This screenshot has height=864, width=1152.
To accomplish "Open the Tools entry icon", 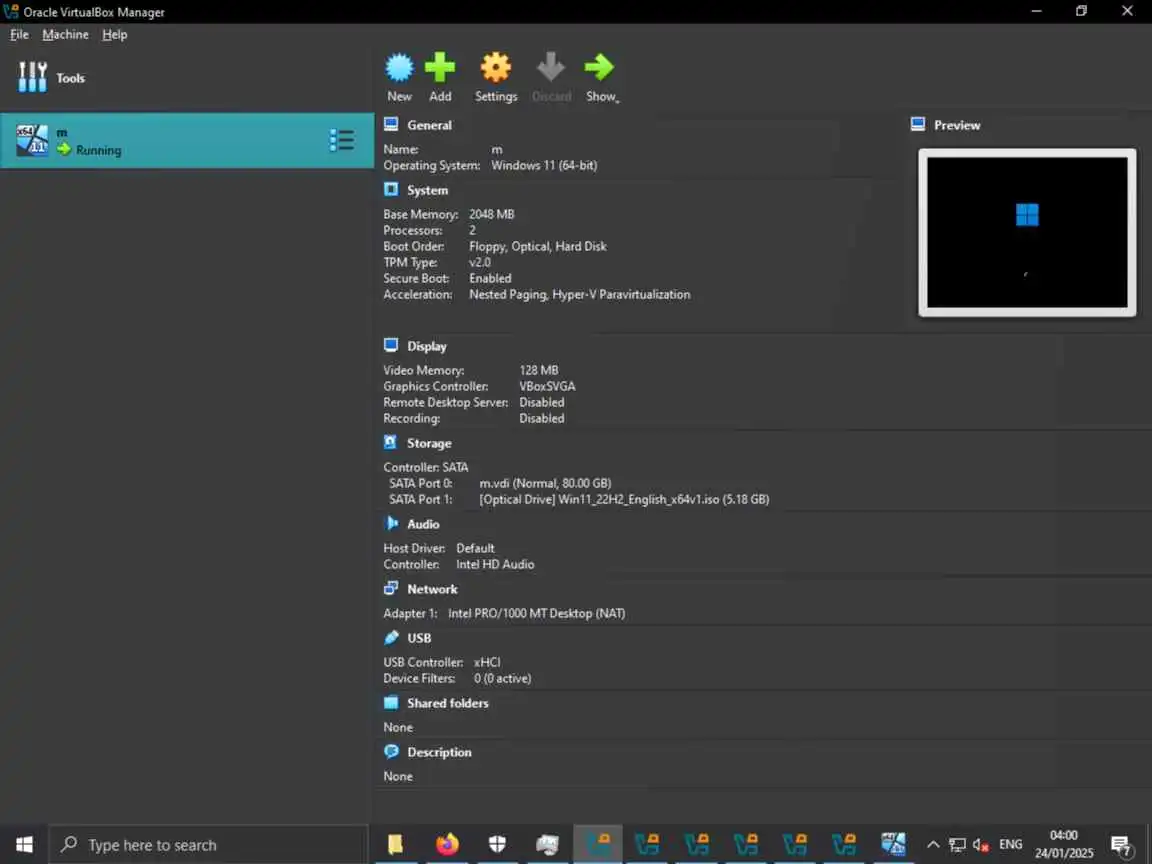I will [32, 77].
